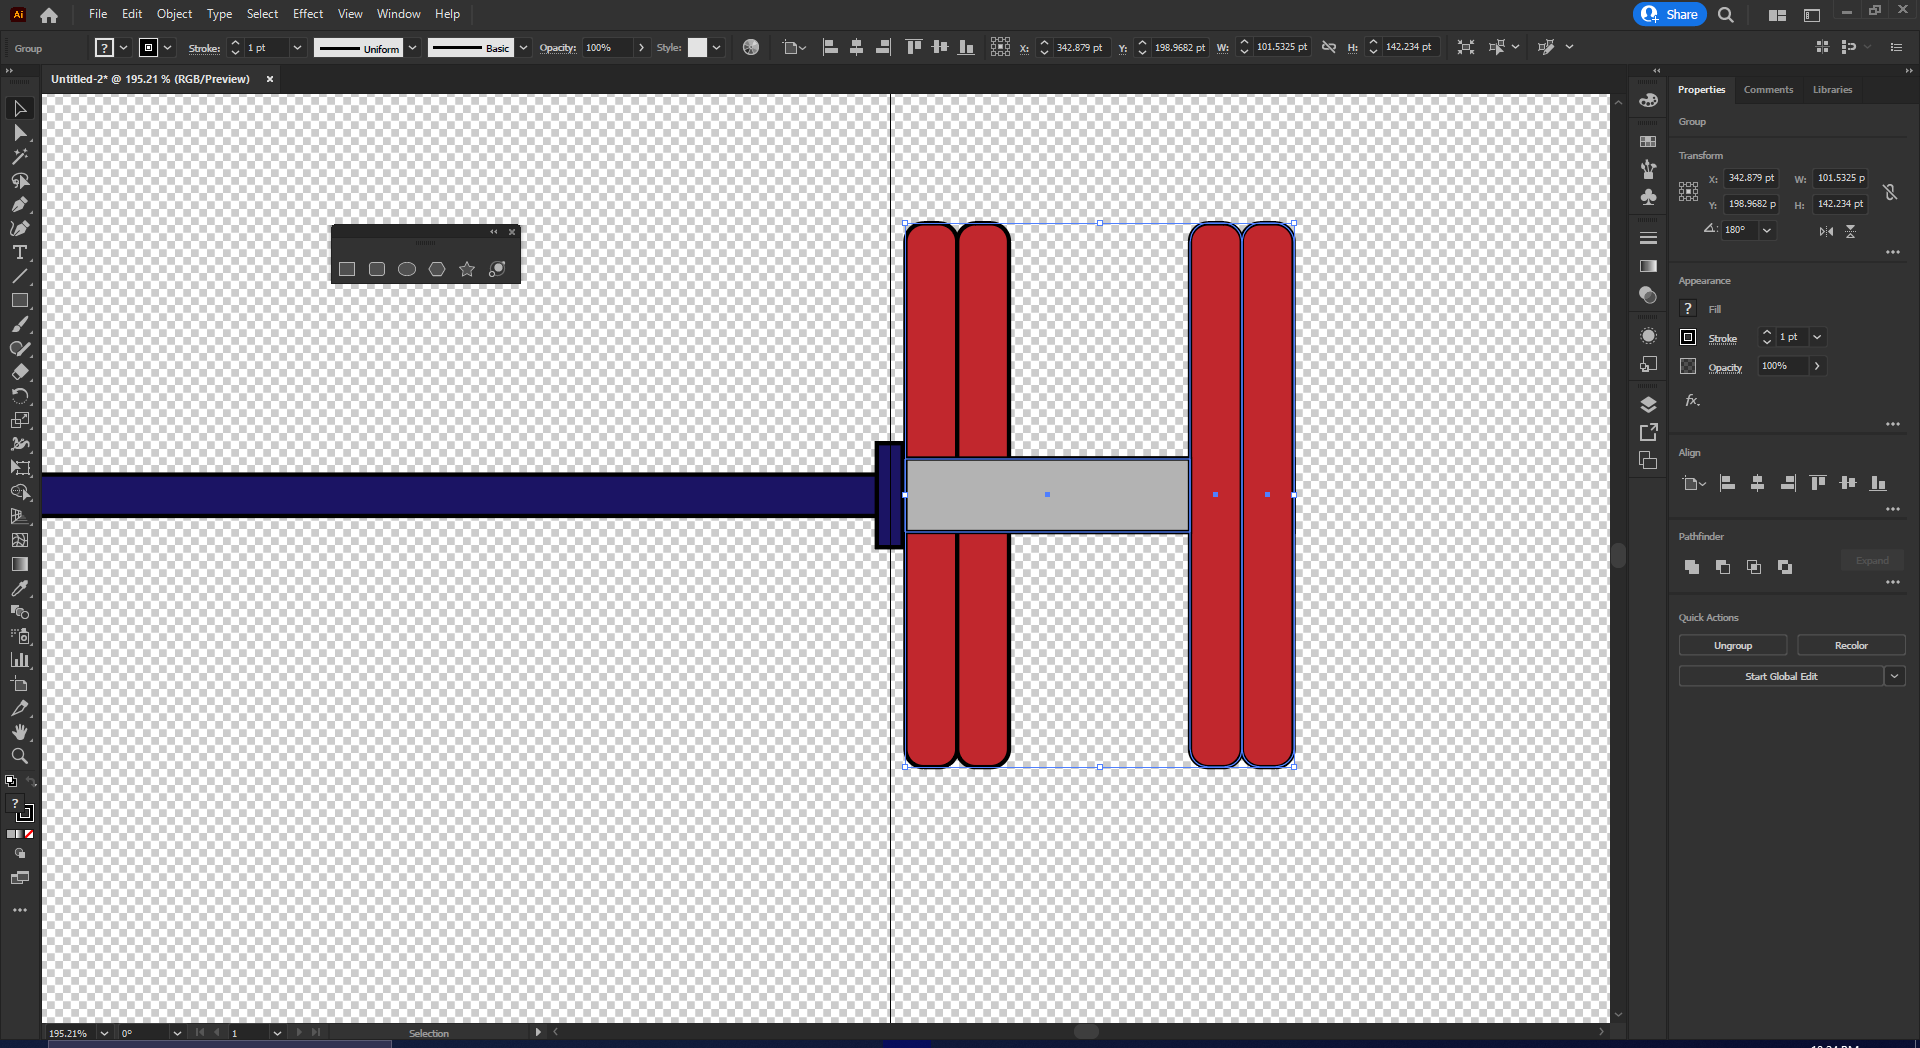The height and width of the screenshot is (1048, 1920).
Task: Open the stroke weight dropdown
Action: pos(297,47)
